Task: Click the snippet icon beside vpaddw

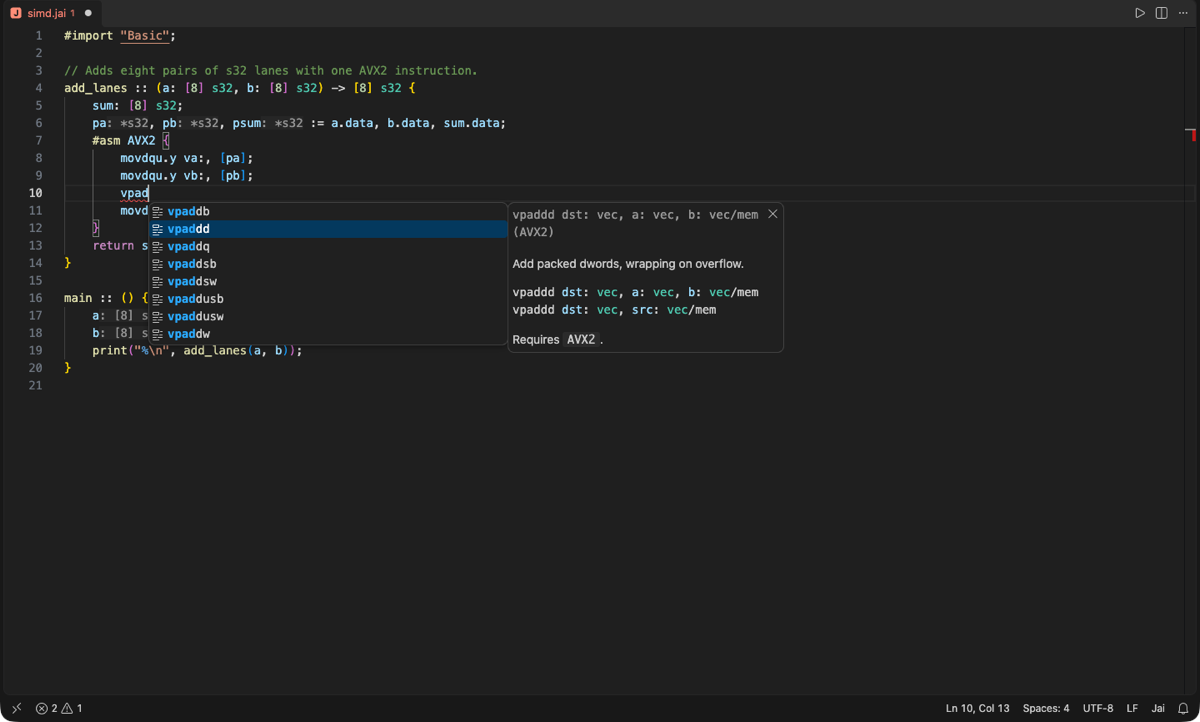Action: (158, 334)
